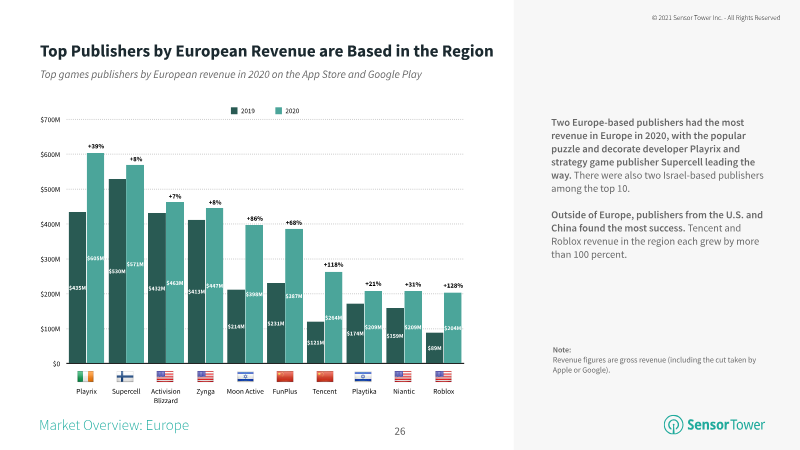The height and width of the screenshot is (450, 800).
Task: Click the Supercell publisher label
Action: [126, 391]
